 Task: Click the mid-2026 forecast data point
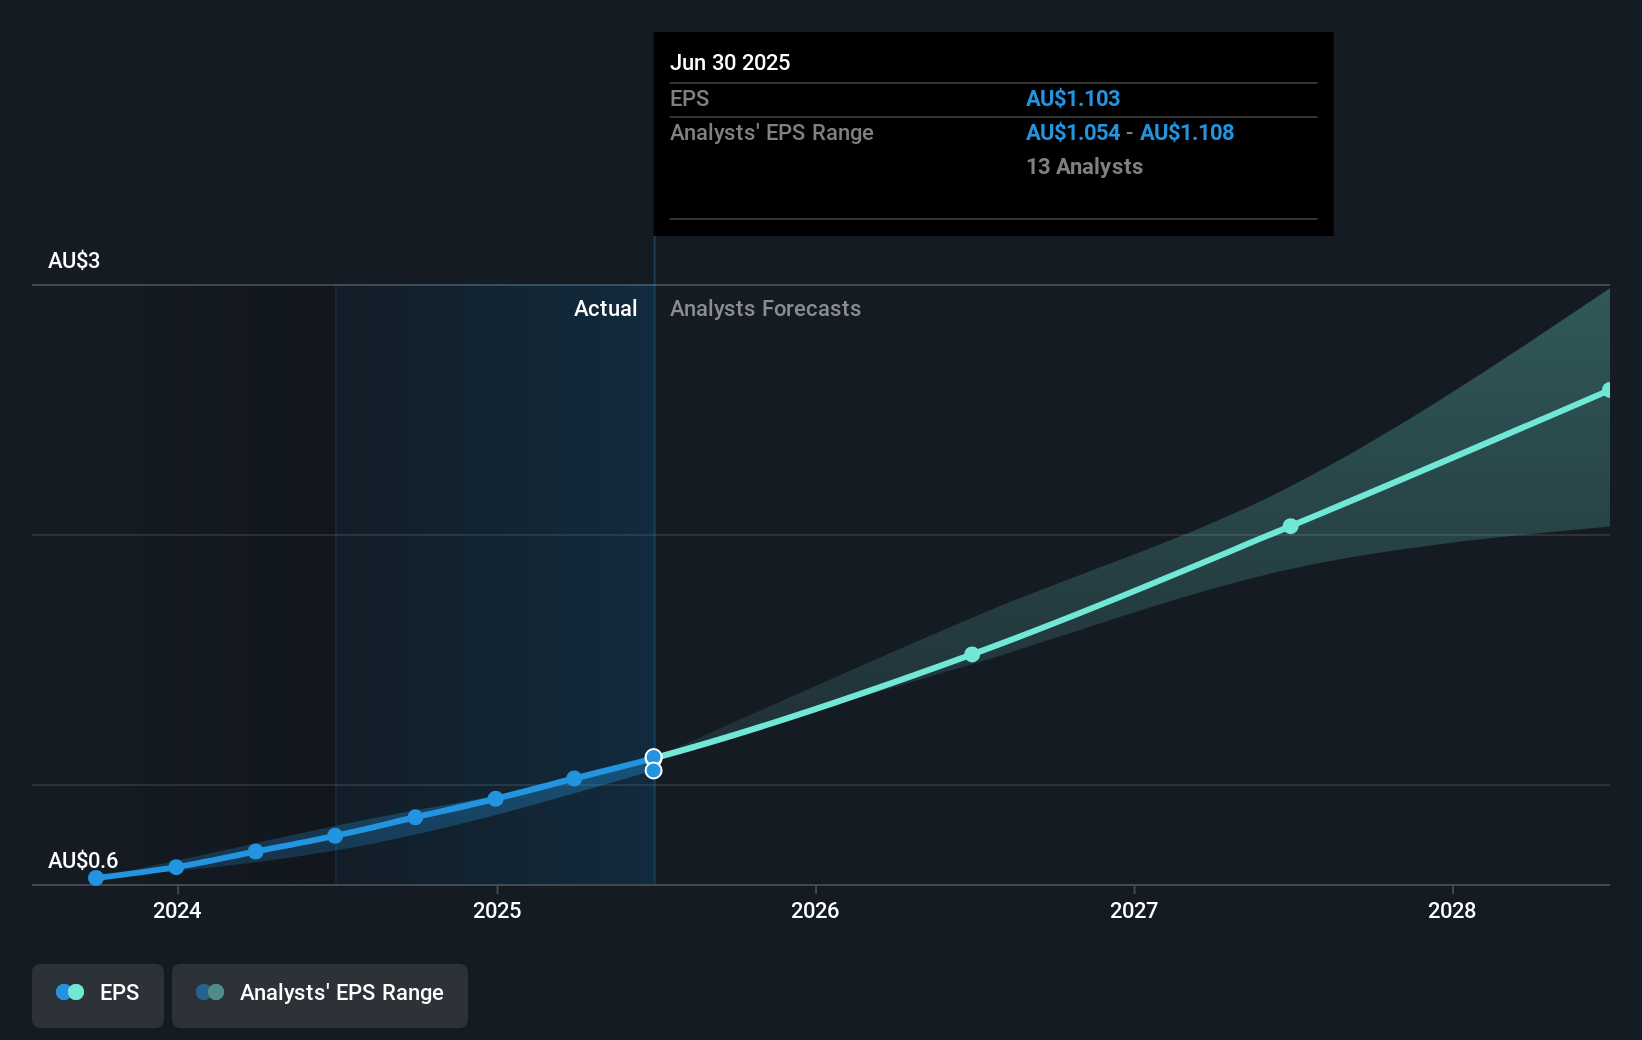tap(972, 654)
